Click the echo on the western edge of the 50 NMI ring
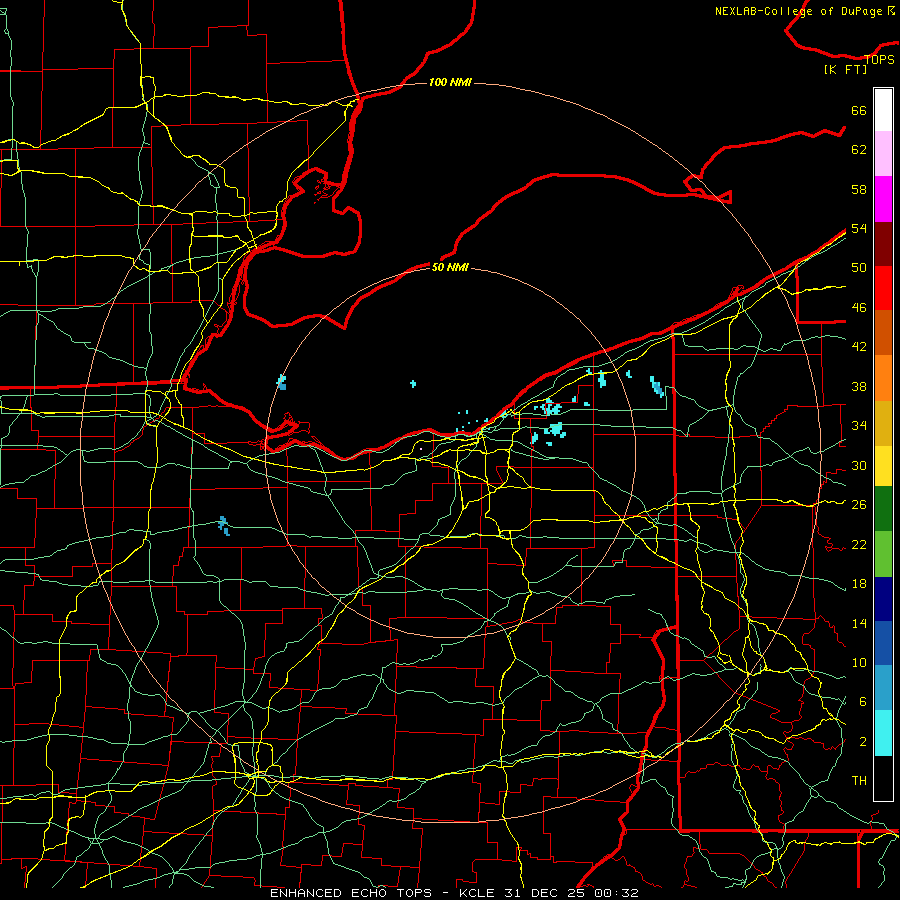Viewport: 900px width, 900px height. (281, 382)
